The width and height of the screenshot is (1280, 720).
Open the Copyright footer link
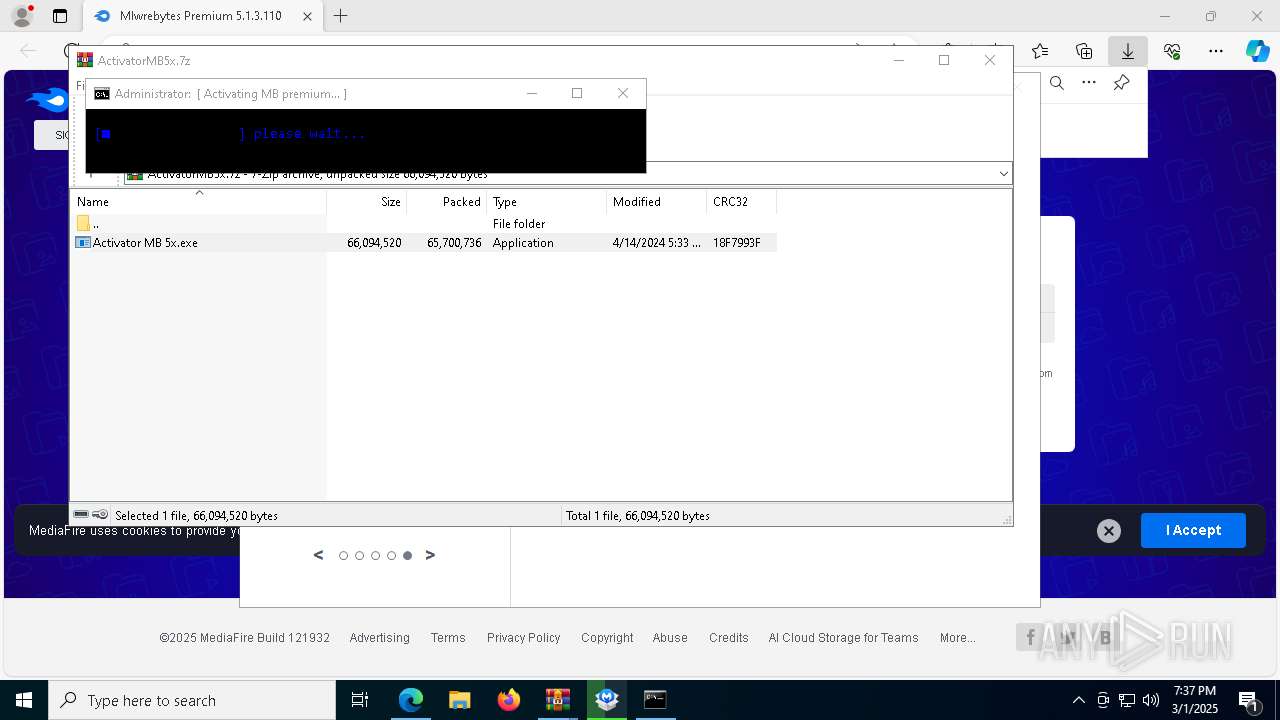pos(607,638)
